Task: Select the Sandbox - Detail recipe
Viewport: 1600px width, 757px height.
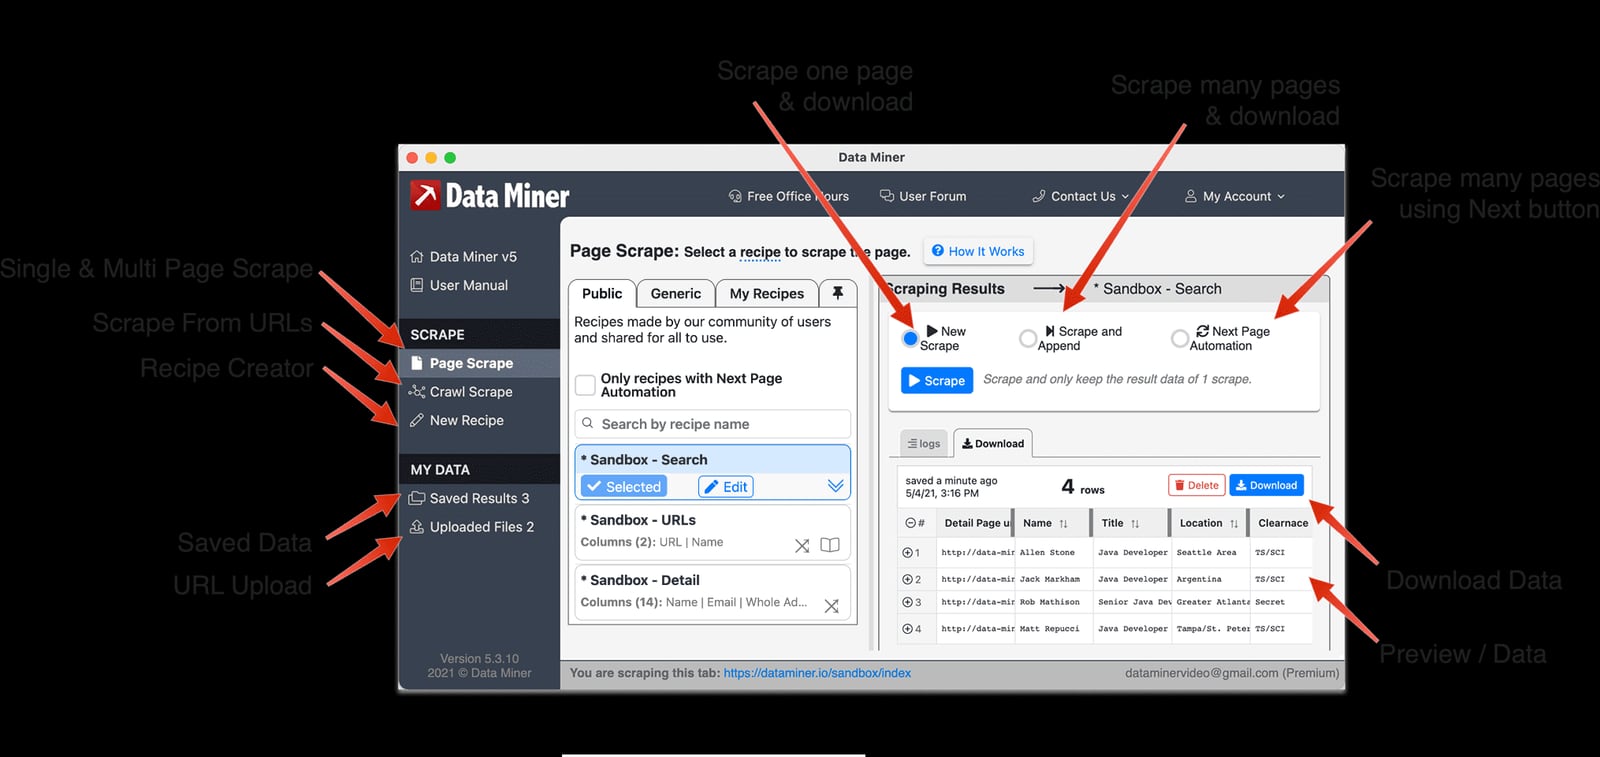Action: click(x=713, y=592)
